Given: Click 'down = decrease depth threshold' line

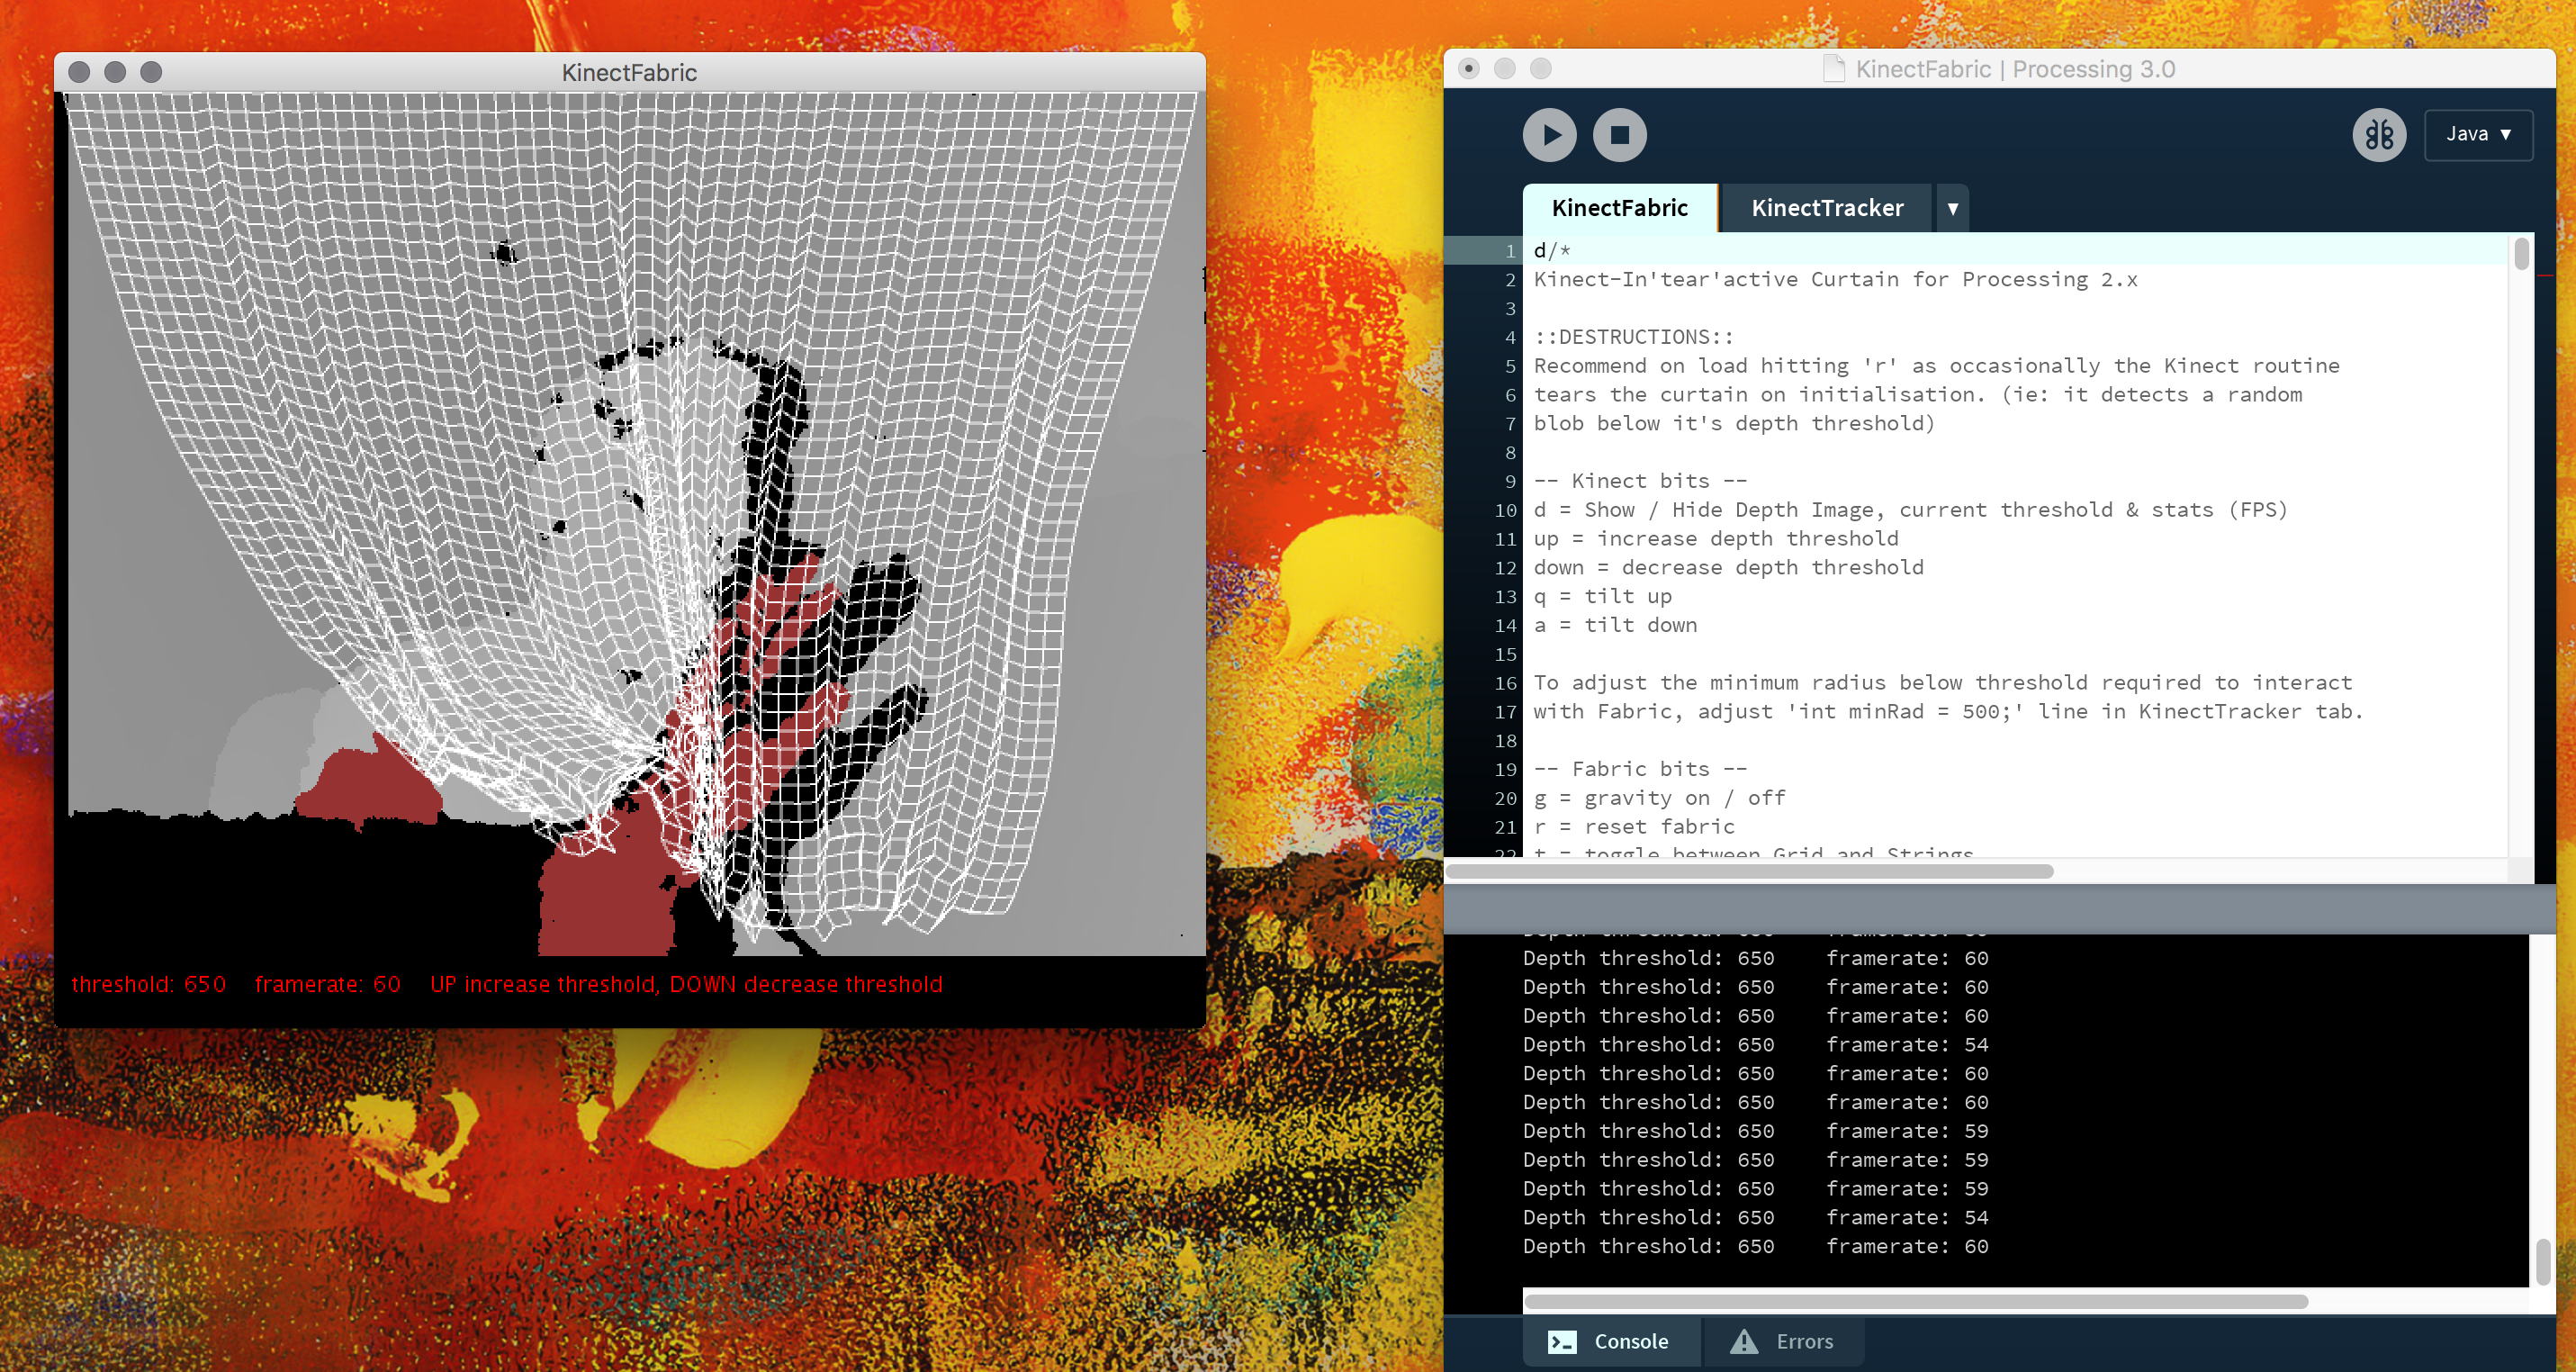Looking at the screenshot, I should [x=1728, y=567].
